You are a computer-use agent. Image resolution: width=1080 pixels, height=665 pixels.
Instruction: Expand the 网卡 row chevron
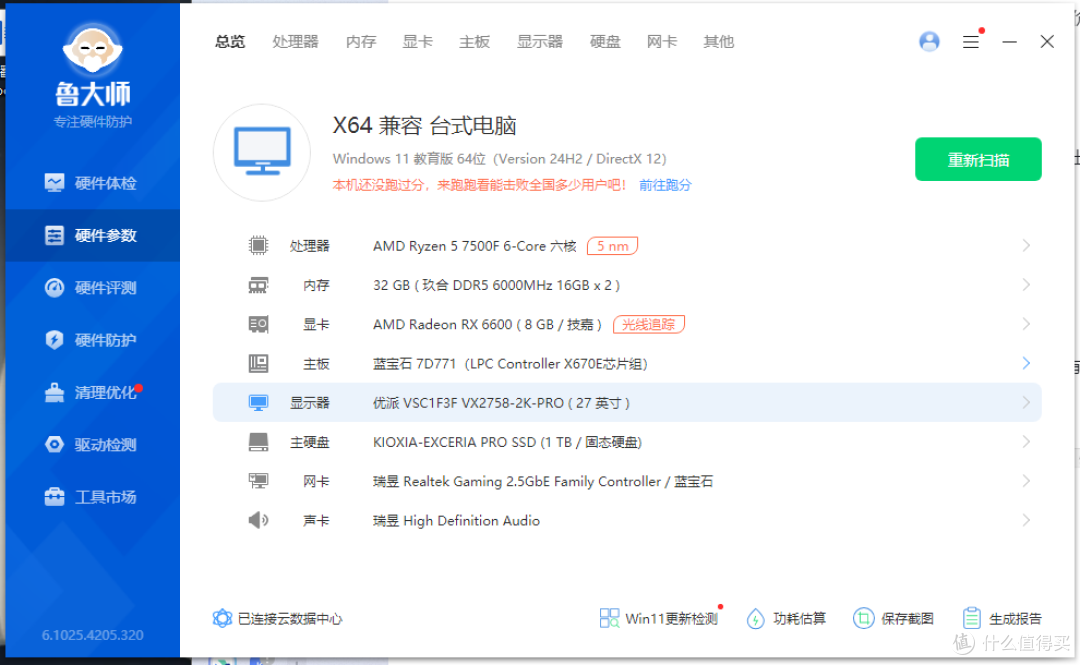1026,481
